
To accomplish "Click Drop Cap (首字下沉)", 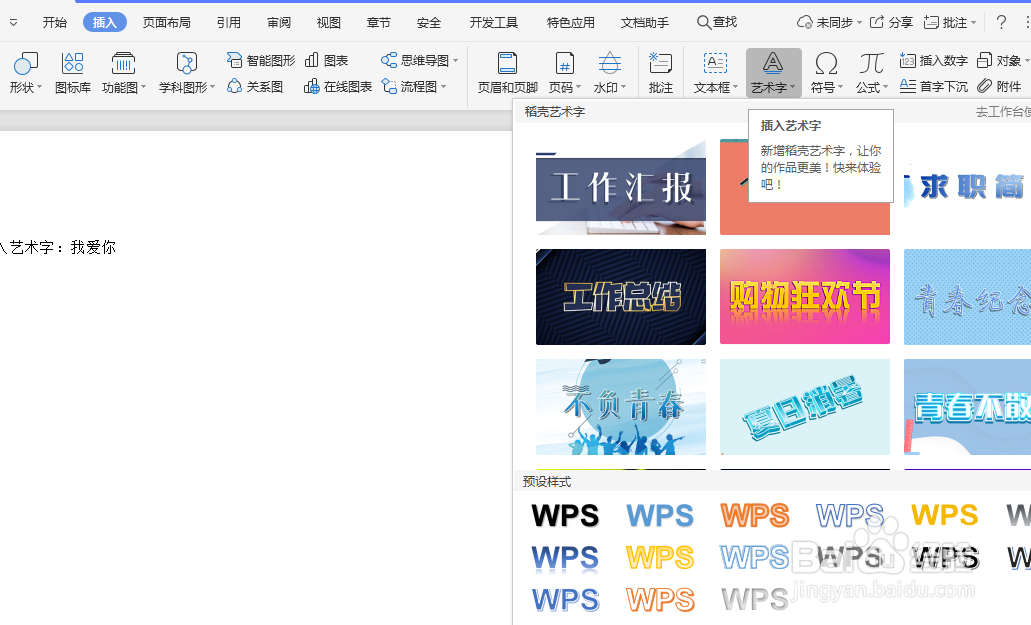I will [x=934, y=86].
